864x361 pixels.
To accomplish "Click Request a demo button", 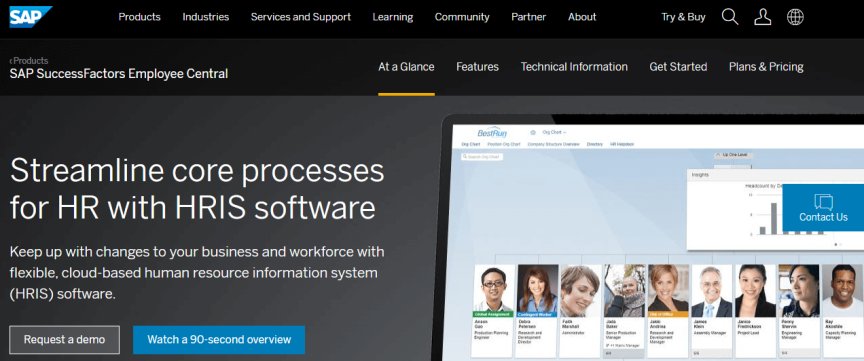I will tap(64, 340).
